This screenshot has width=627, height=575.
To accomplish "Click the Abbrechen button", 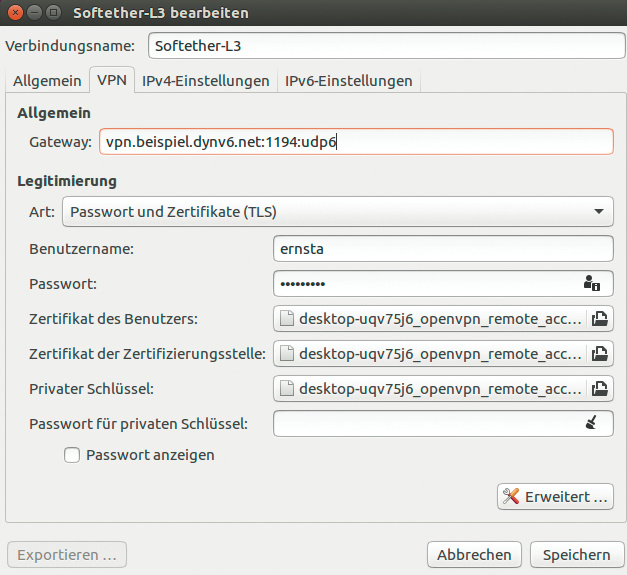I will [474, 554].
